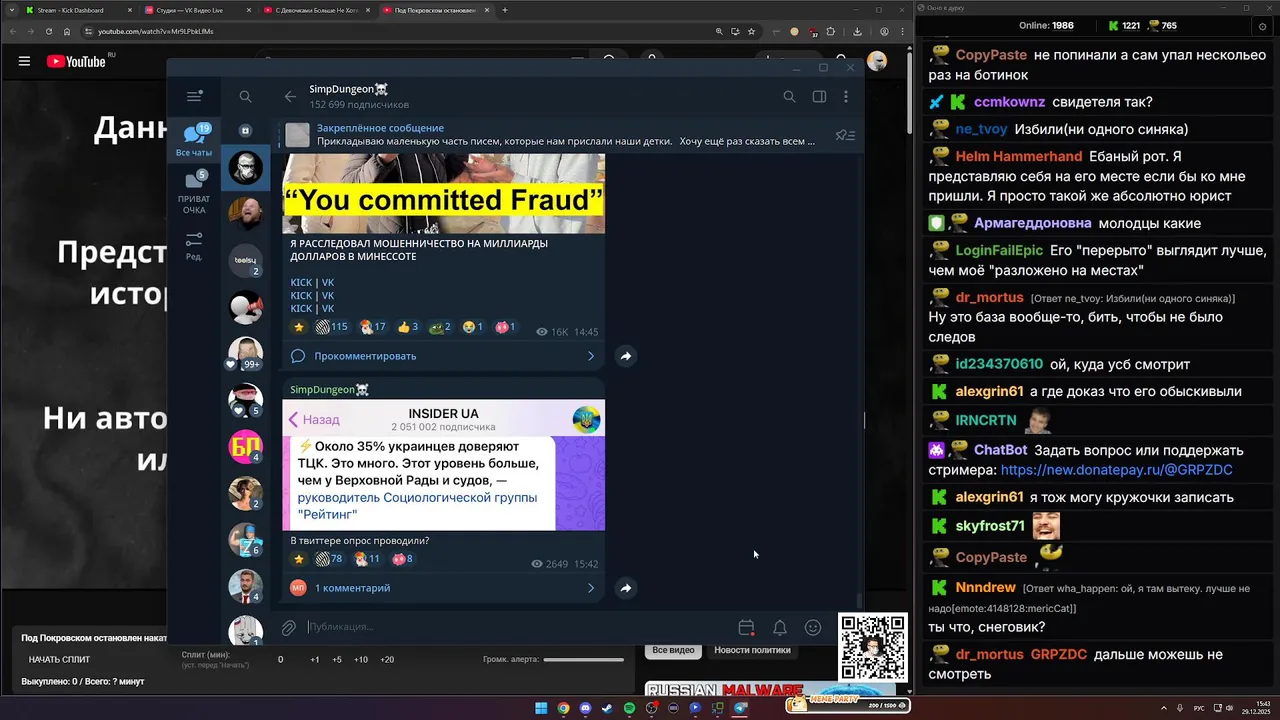This screenshot has width=1280, height=720.
Task: Expand comments chevron on 'Прокомментировать' row
Action: (x=590, y=356)
